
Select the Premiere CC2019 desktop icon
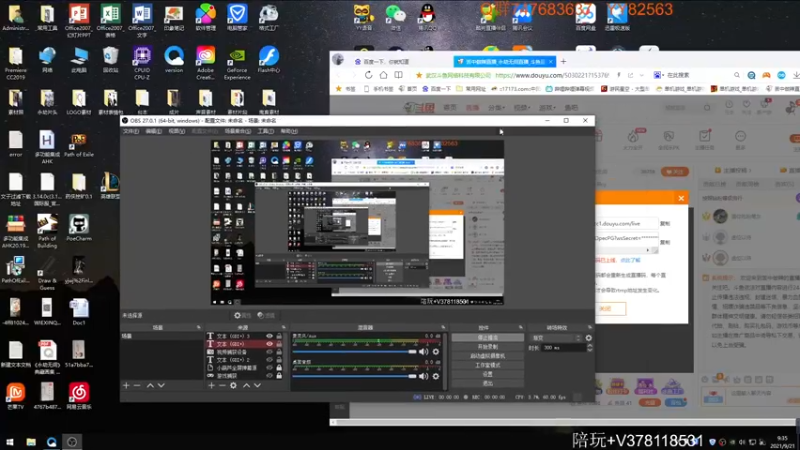click(15, 63)
